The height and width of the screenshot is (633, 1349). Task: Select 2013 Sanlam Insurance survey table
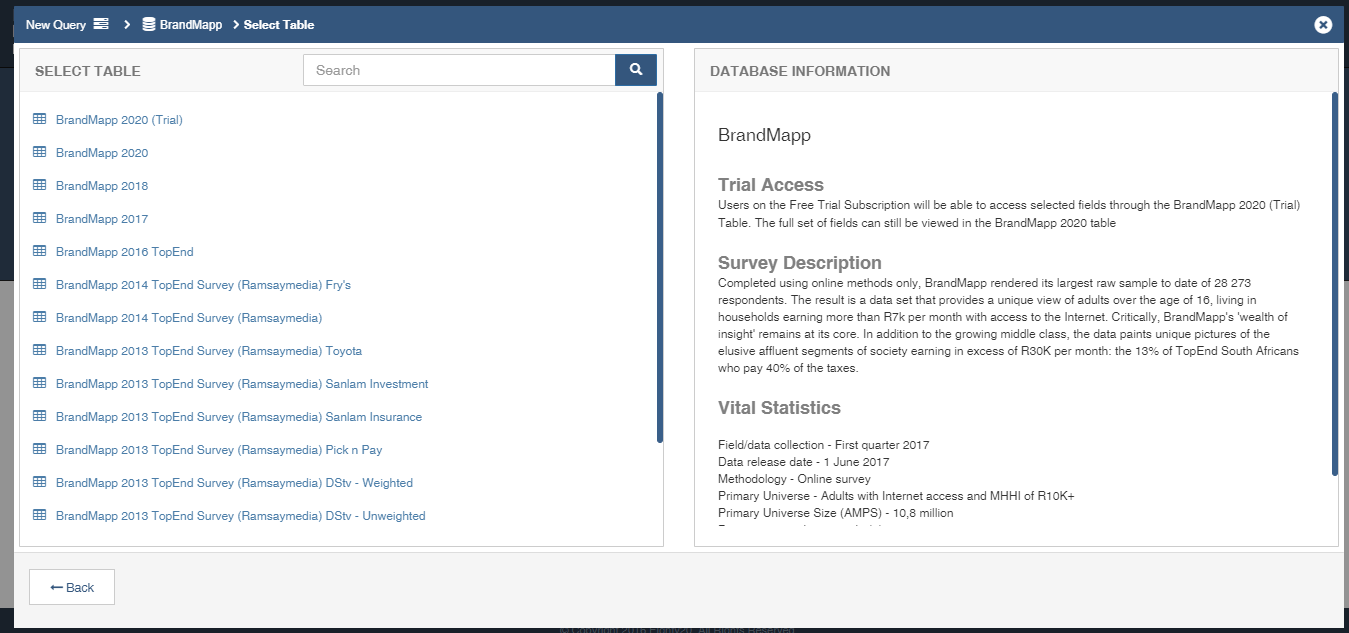point(239,417)
